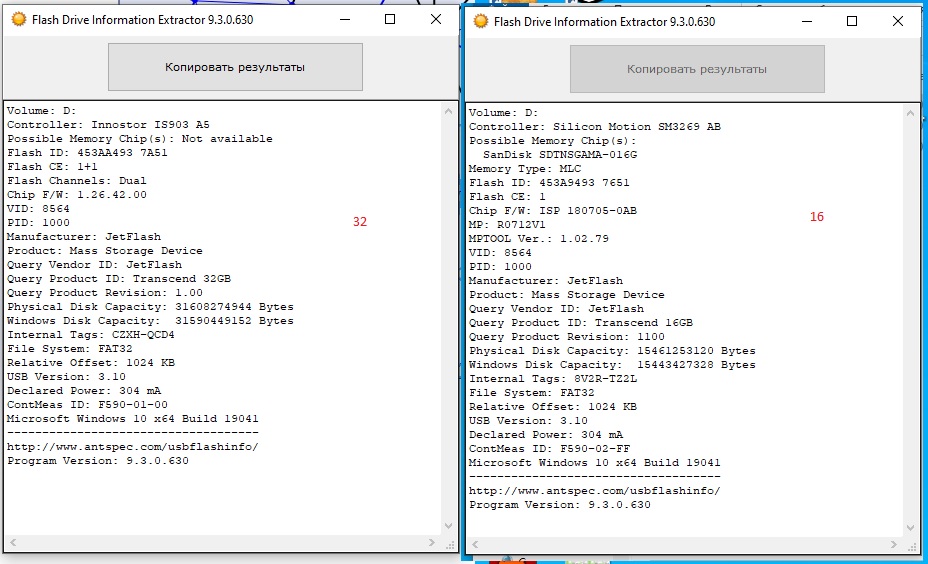Click 'Internal Tags: 8V2R-TZ2L' line
928x564 pixels.
[x=553, y=379]
